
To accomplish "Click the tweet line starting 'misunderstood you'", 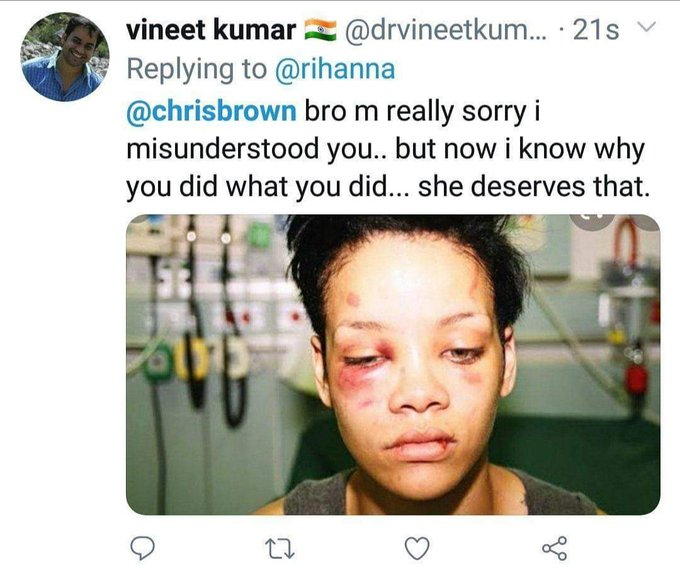I will click(386, 149).
